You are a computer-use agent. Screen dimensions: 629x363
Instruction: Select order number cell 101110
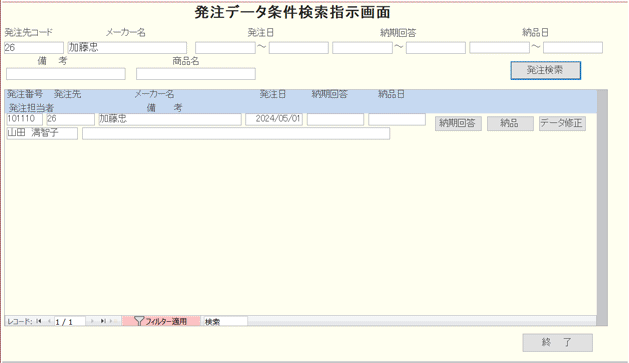[24, 119]
